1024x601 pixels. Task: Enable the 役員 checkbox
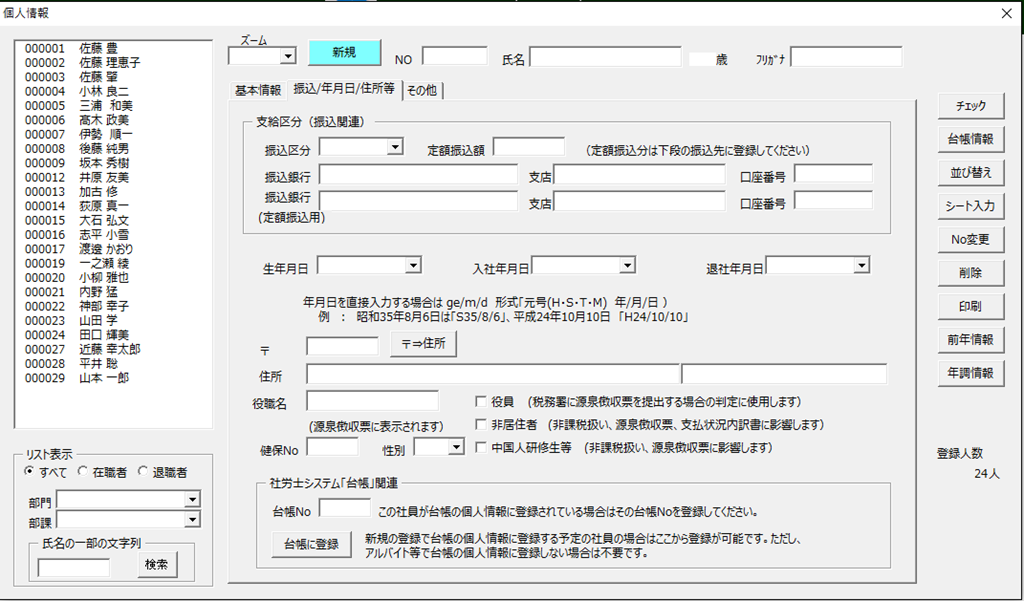(x=481, y=402)
